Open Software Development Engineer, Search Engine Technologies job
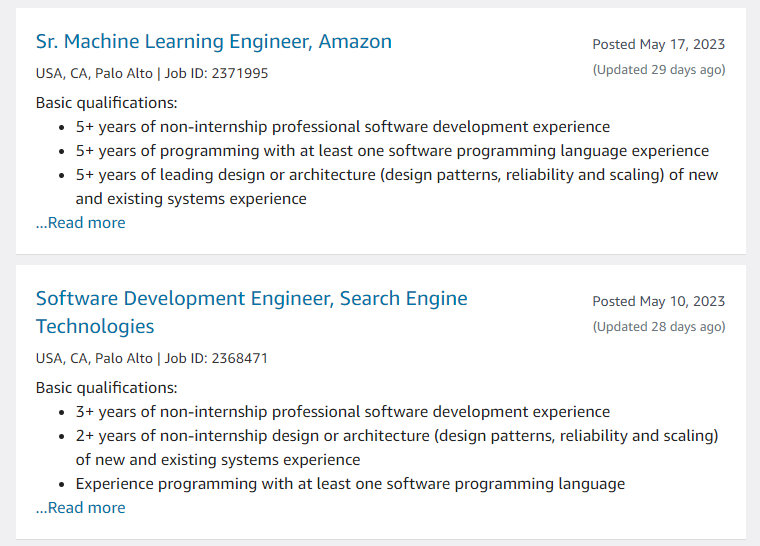This screenshot has height=546, width=760. click(251, 299)
